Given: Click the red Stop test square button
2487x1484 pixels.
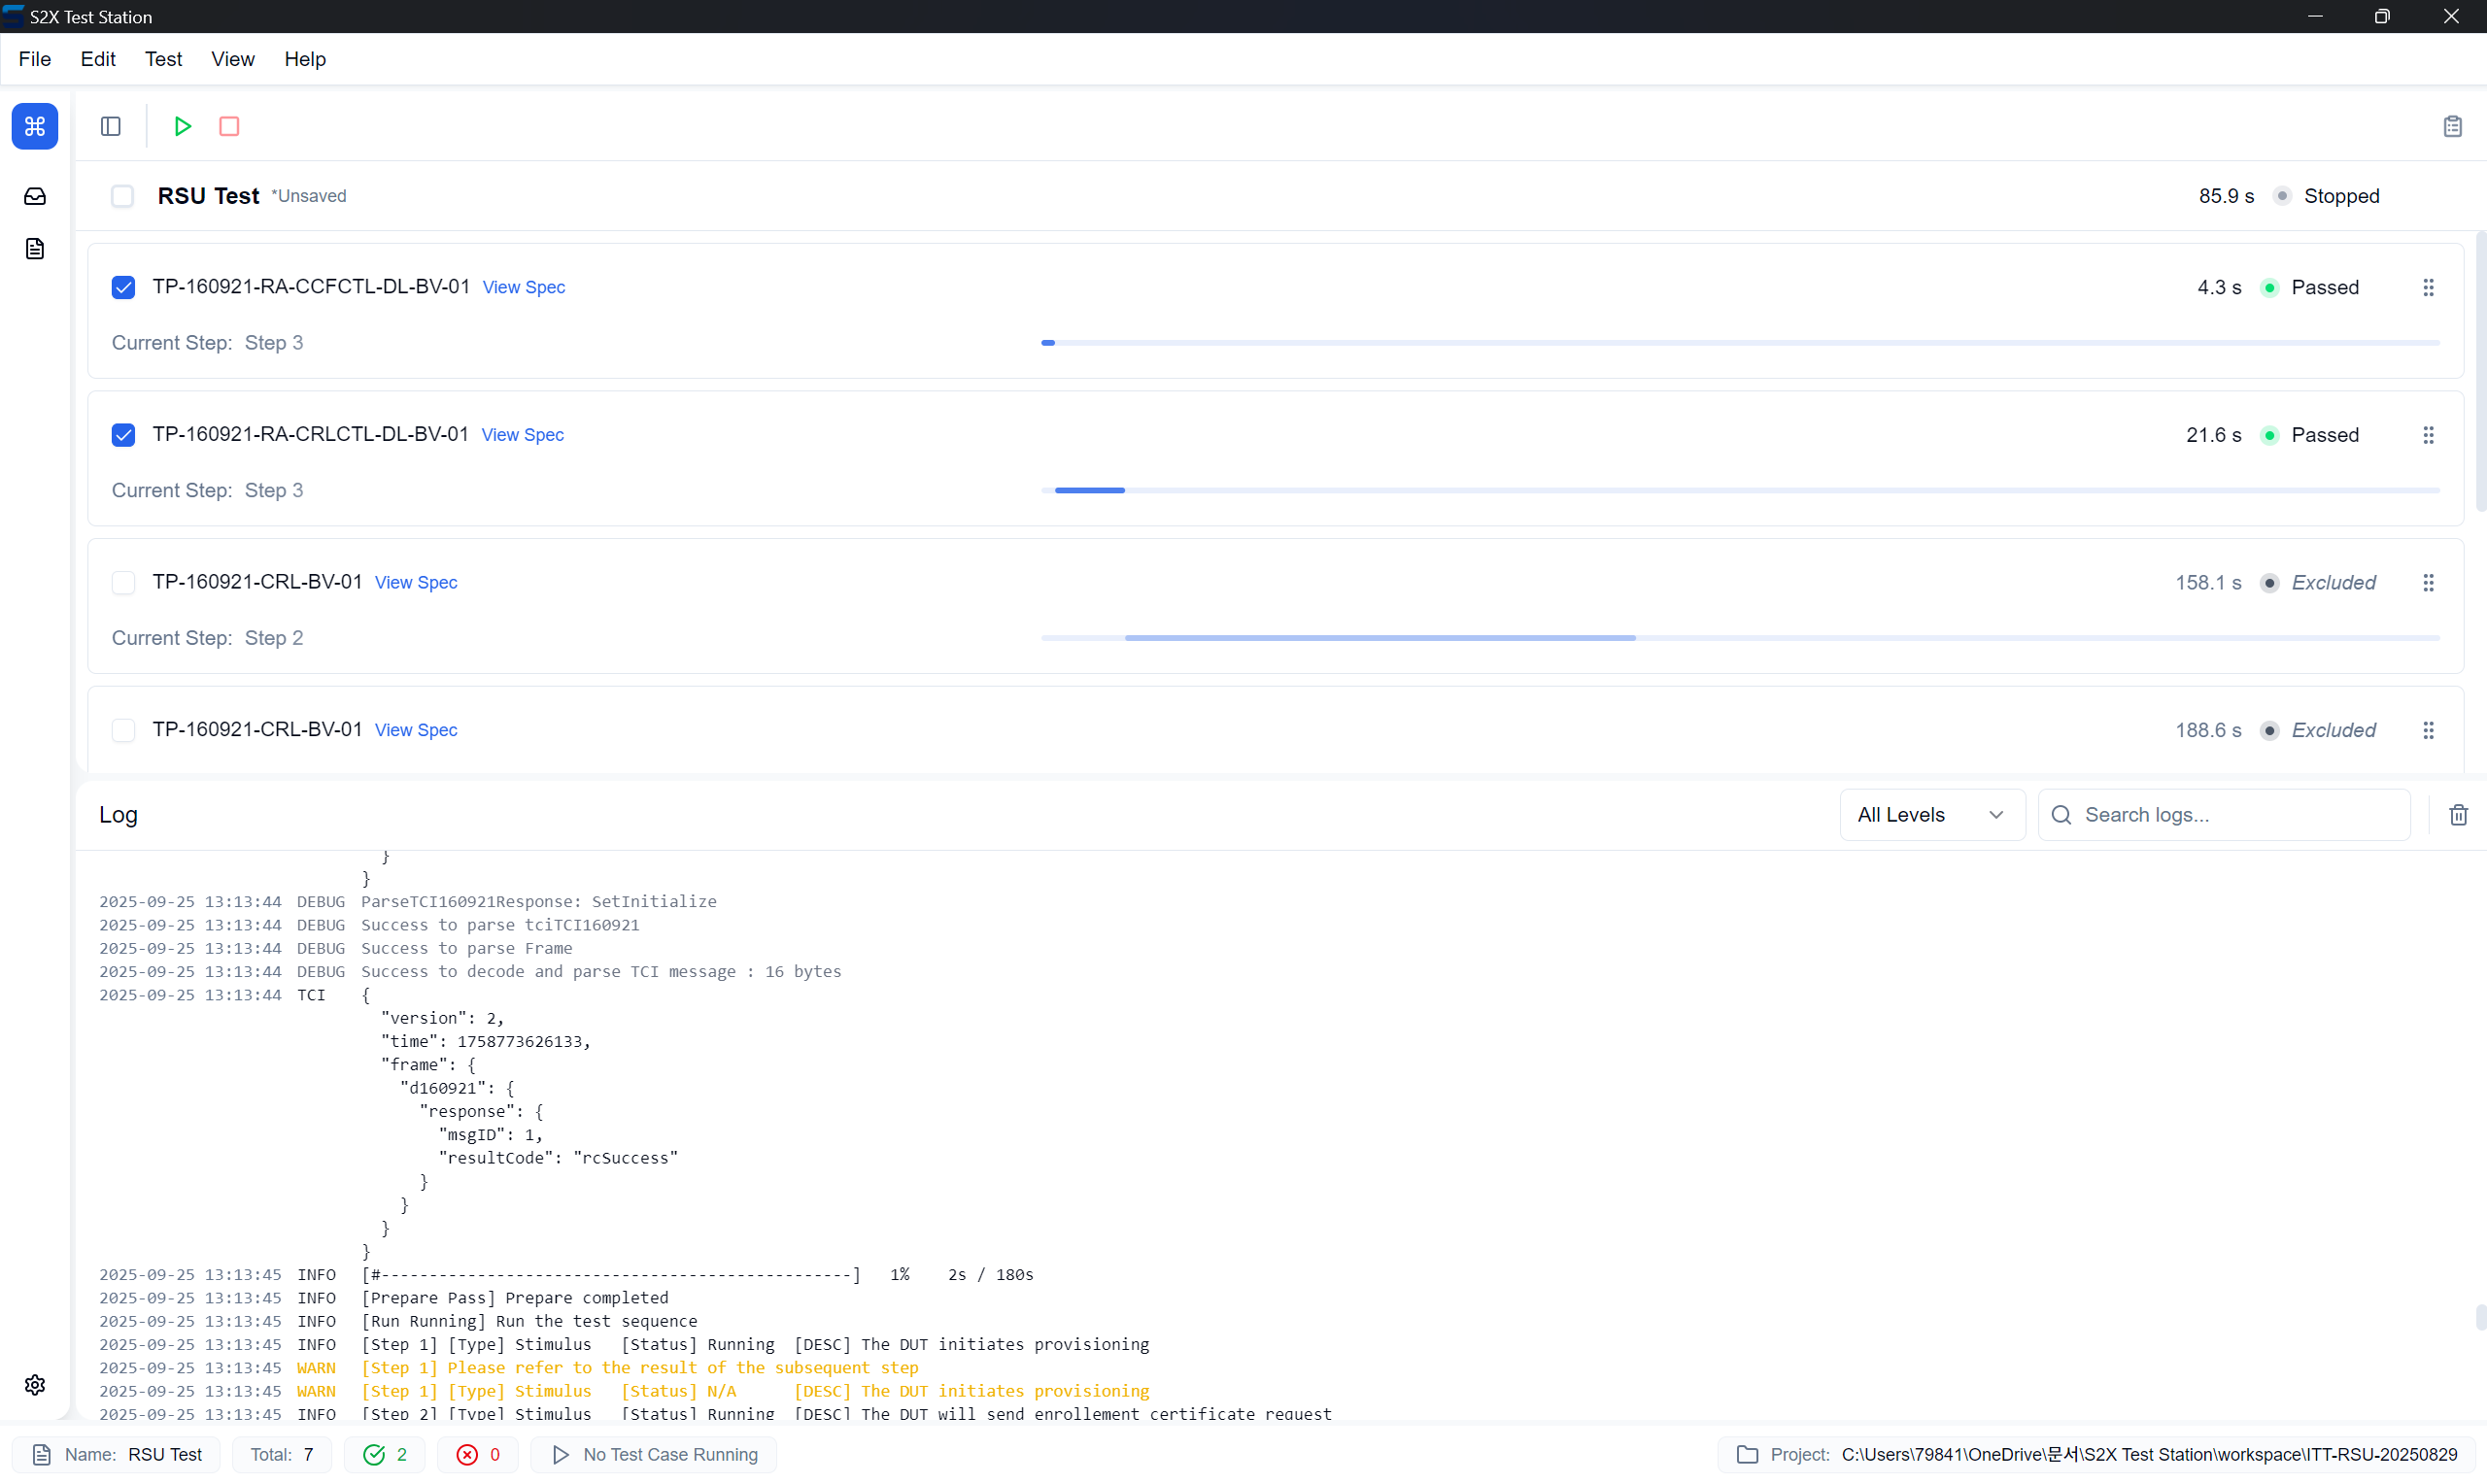Looking at the screenshot, I should pyautogui.click(x=229, y=126).
